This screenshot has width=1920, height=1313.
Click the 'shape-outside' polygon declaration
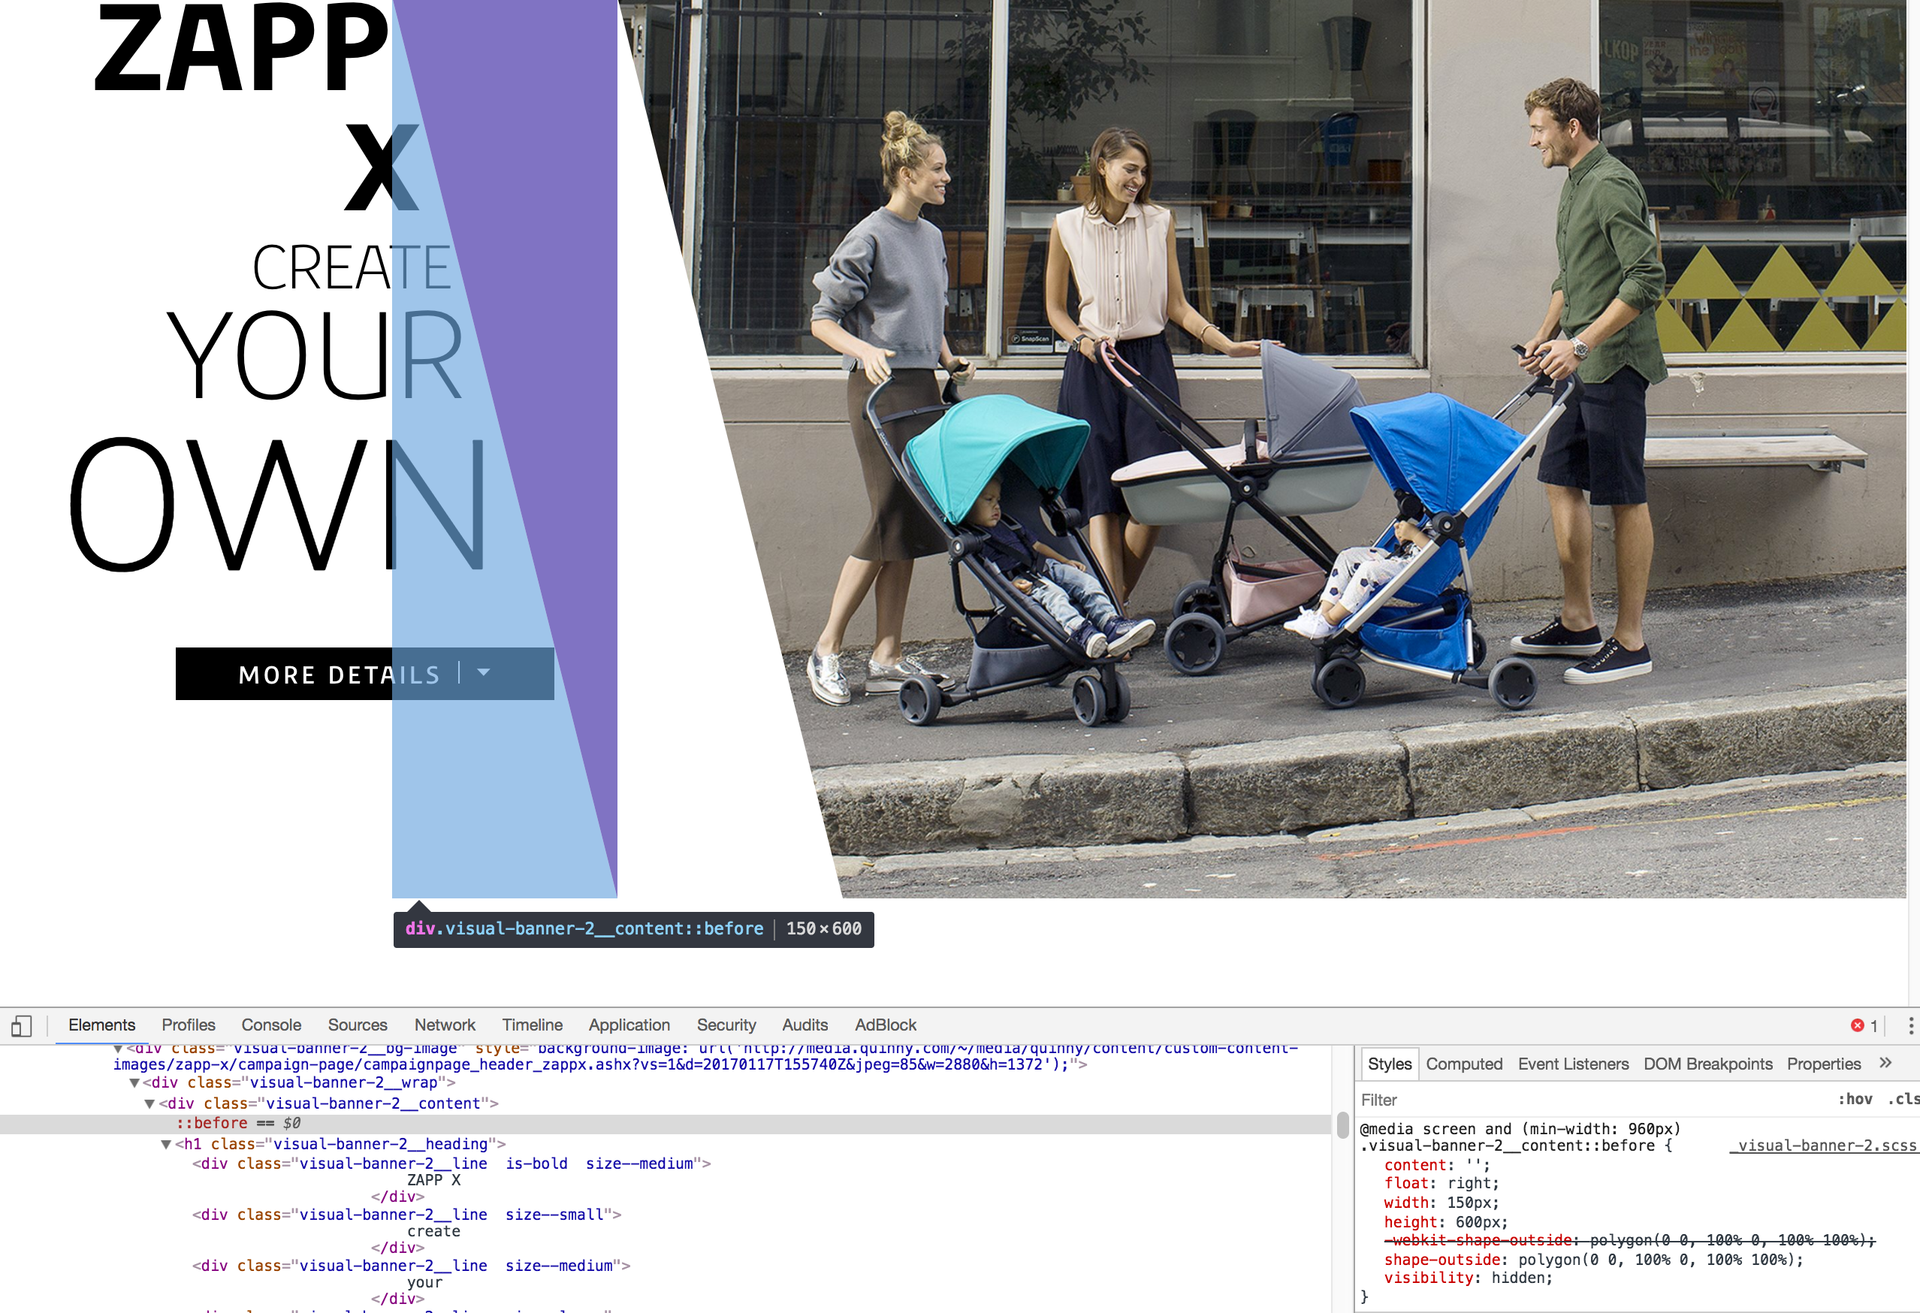point(1593,1260)
